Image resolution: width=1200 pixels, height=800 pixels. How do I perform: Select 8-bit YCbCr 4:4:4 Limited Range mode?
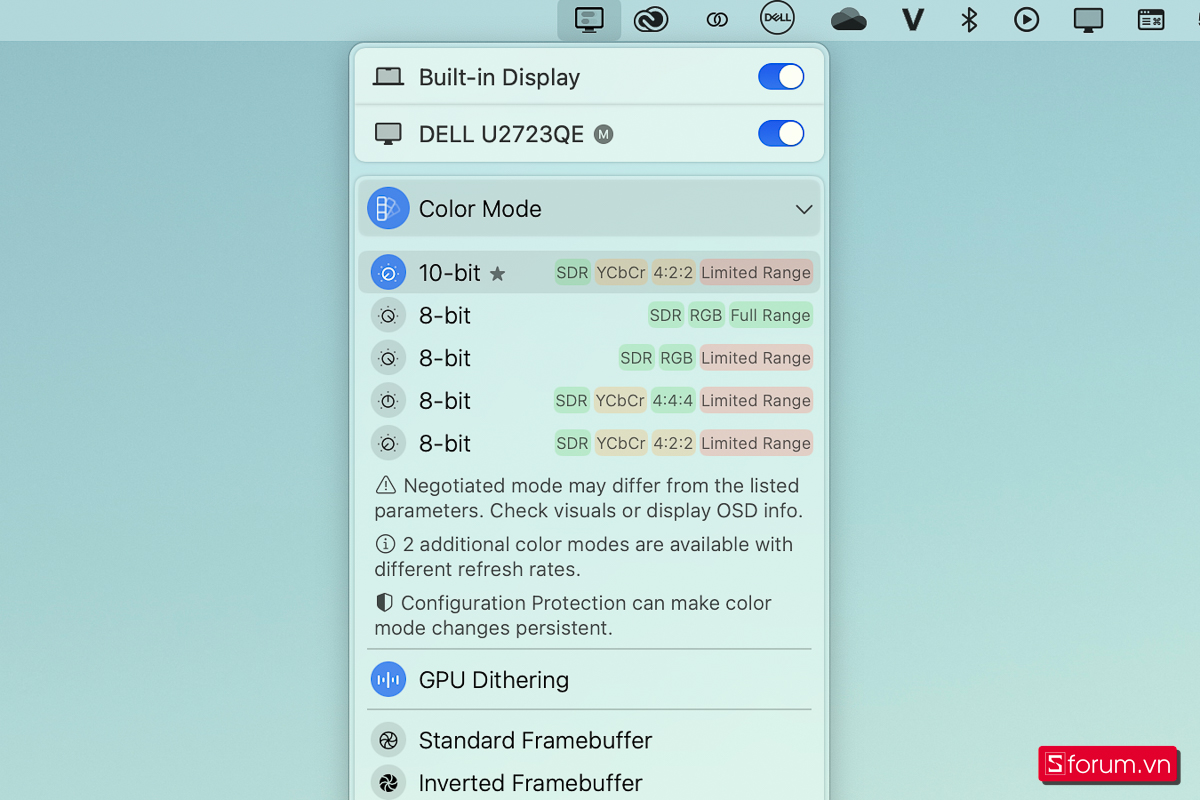pyautogui.click(x=589, y=400)
